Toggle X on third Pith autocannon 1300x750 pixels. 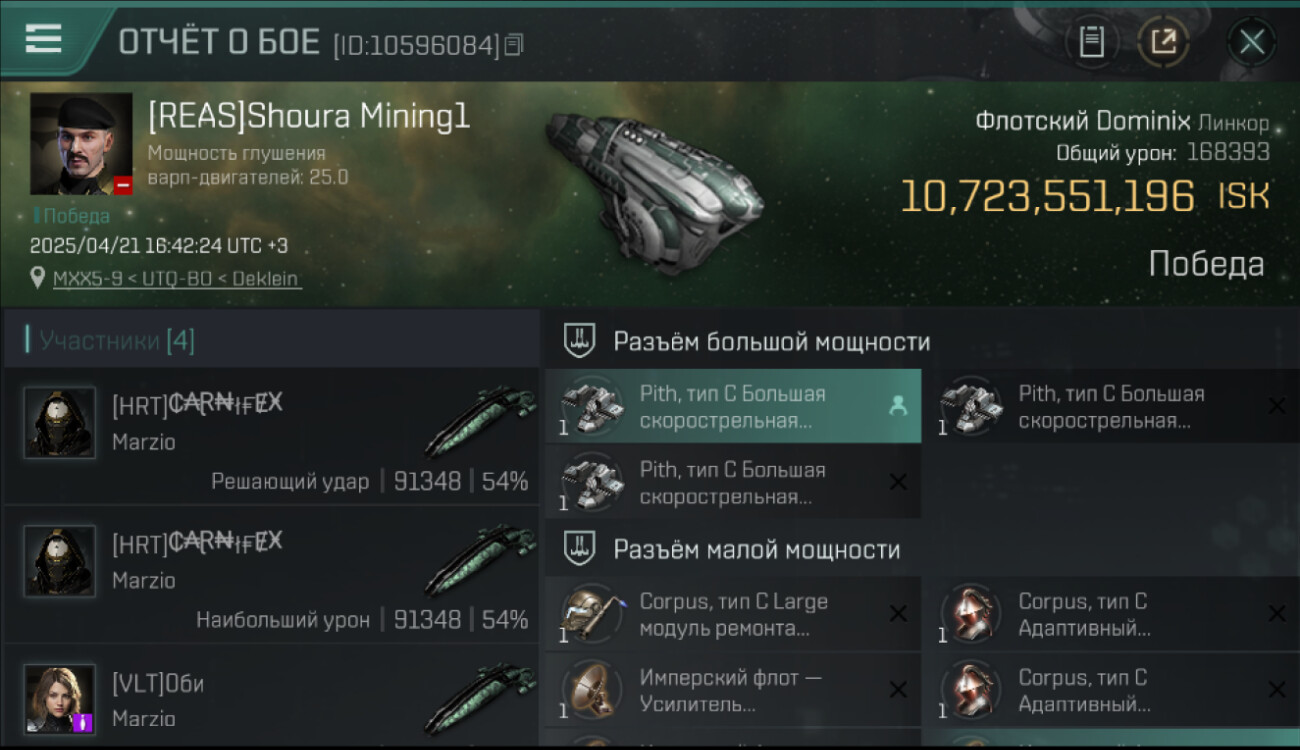click(x=898, y=482)
